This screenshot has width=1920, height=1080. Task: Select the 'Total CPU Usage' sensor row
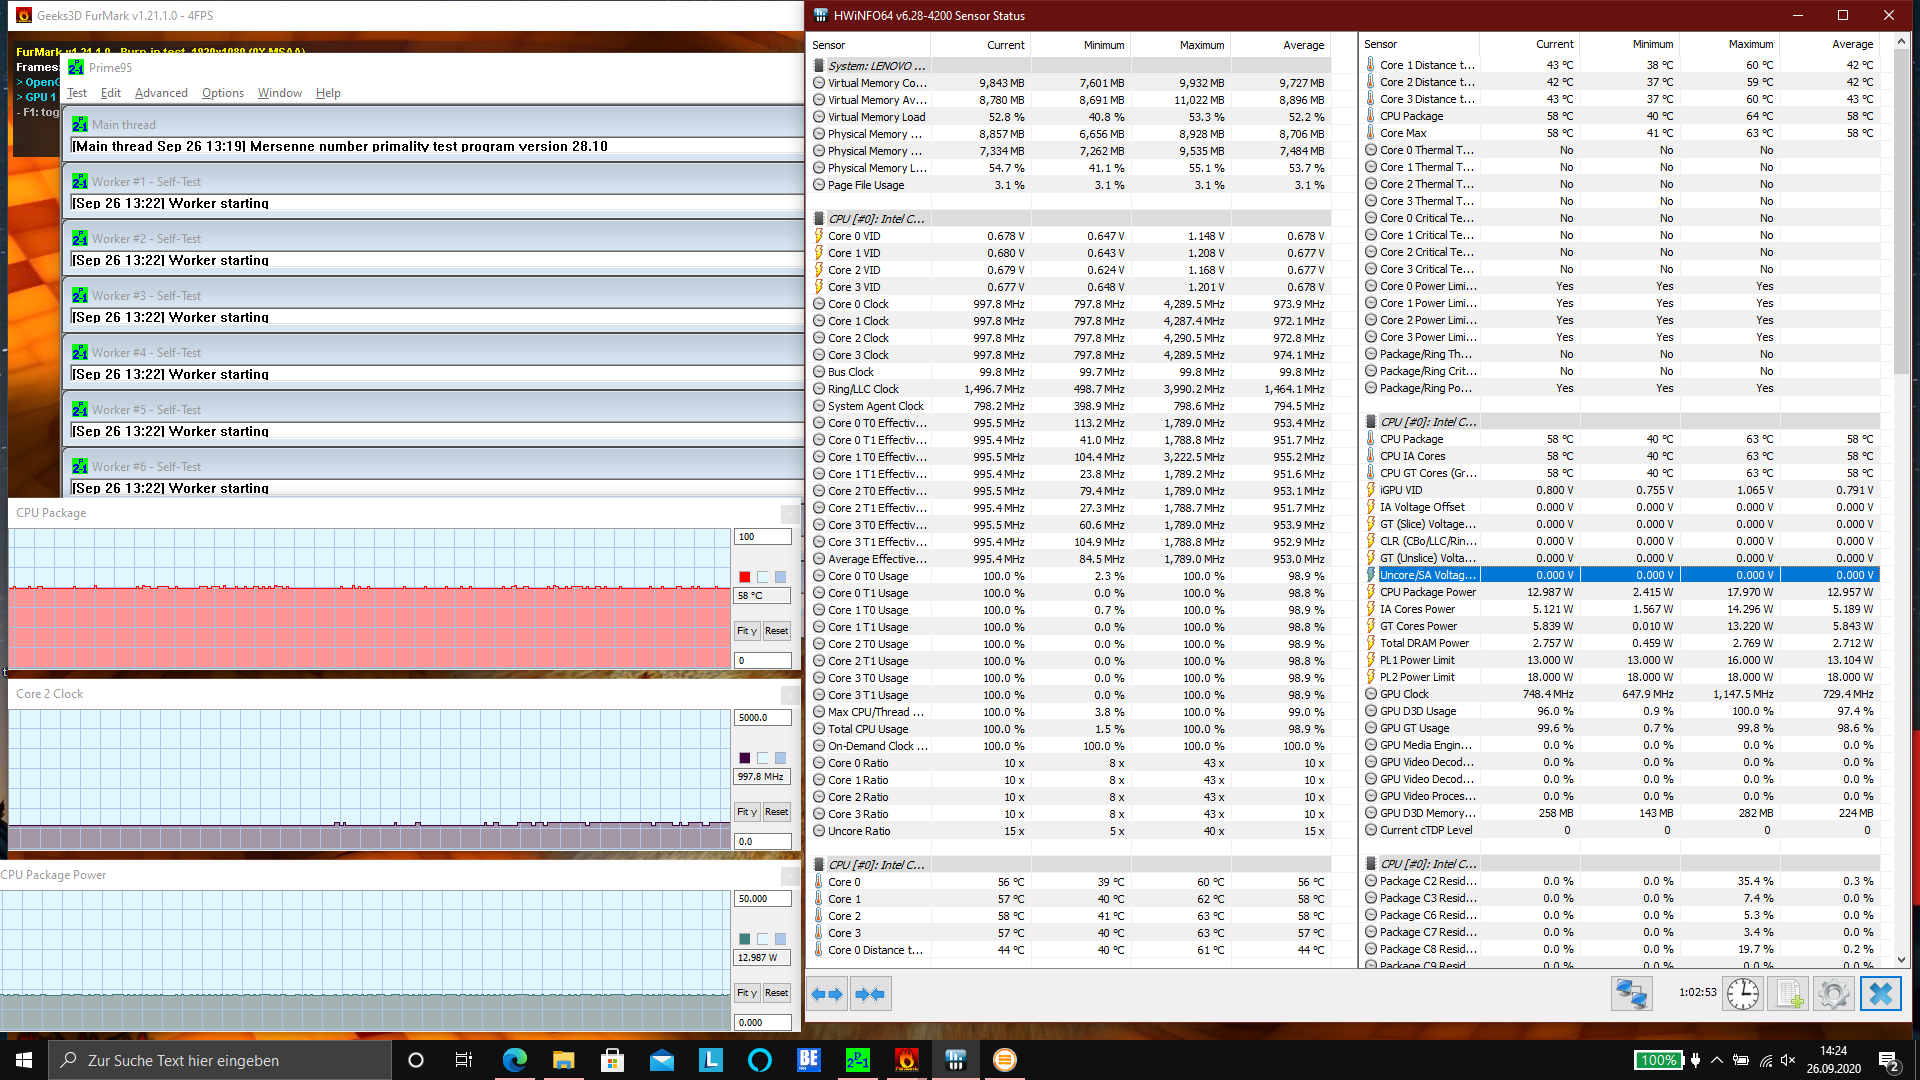coord(1070,729)
